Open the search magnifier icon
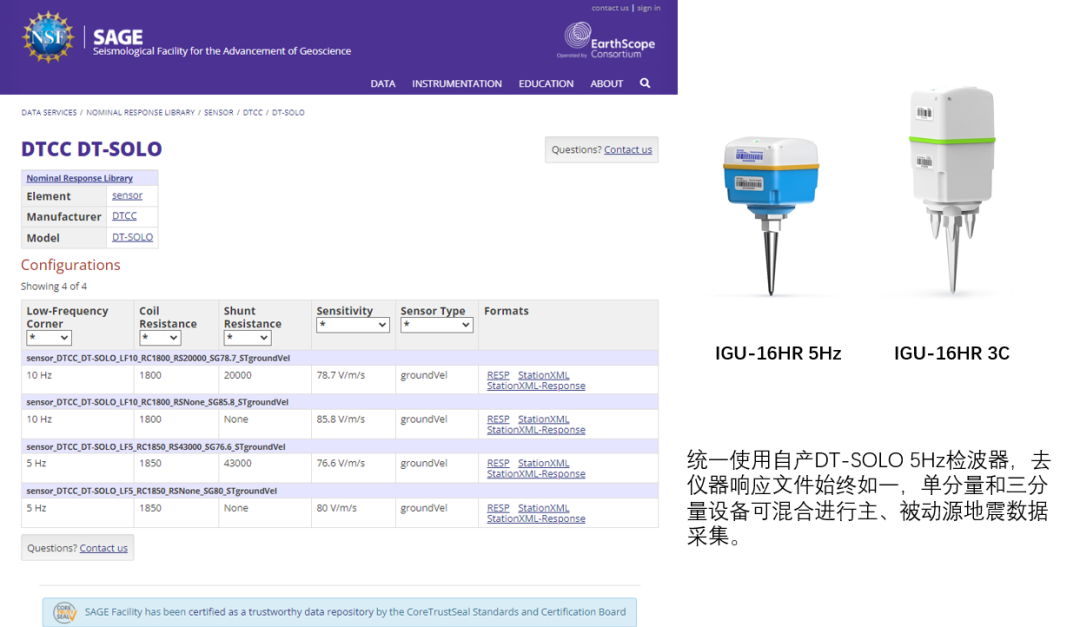Viewport: 1080px width, 627px height. click(645, 83)
